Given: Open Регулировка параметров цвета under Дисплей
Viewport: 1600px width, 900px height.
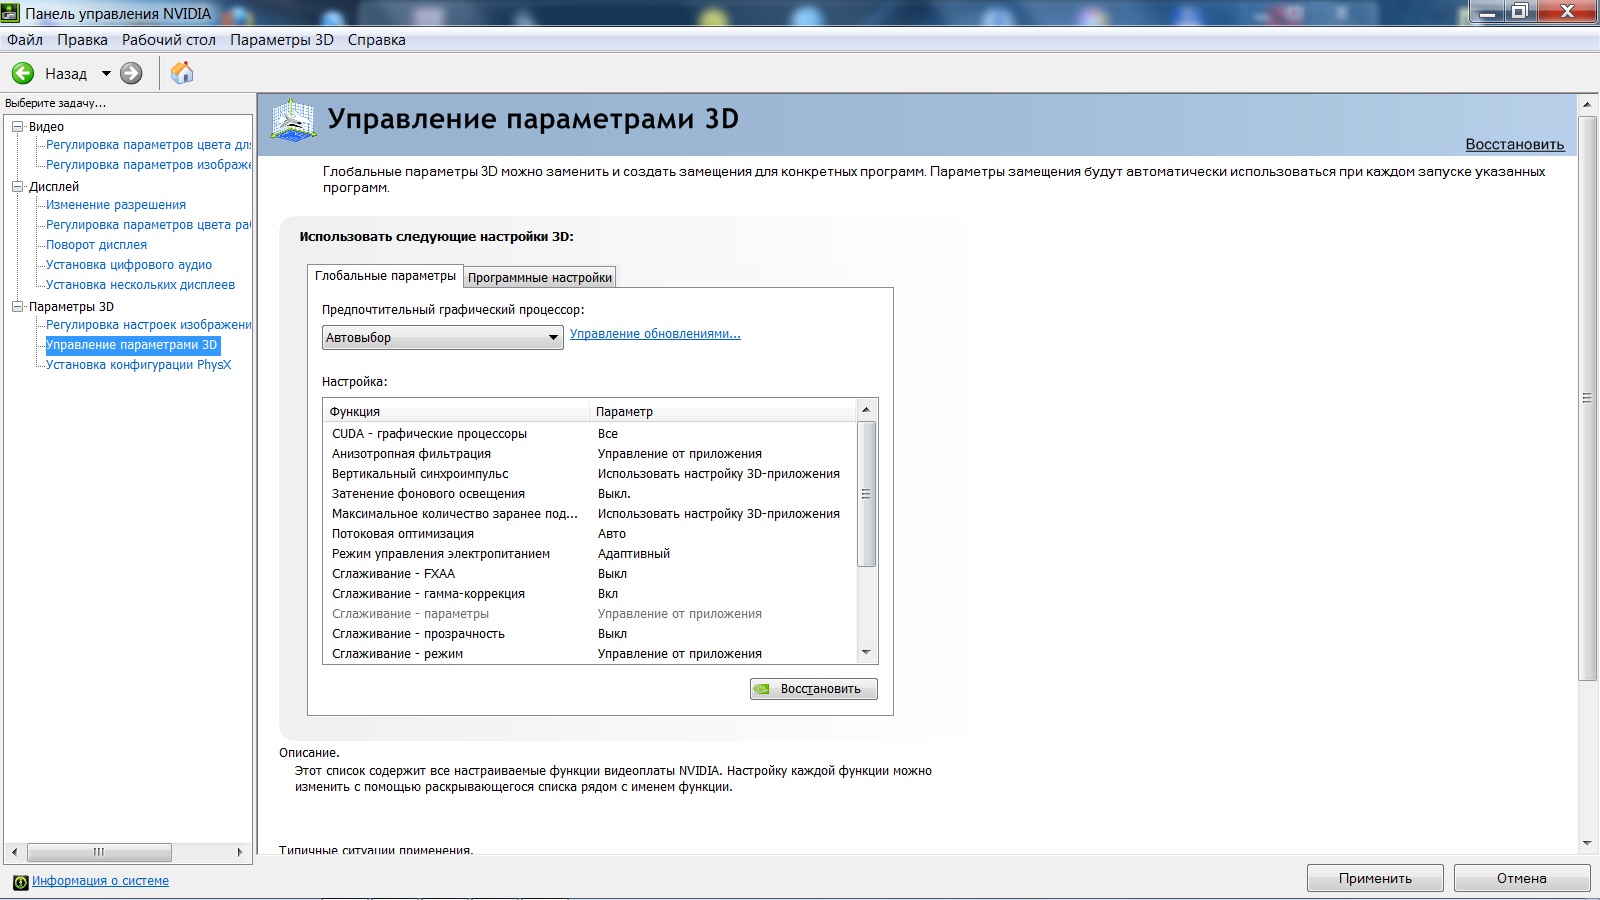Looking at the screenshot, I should pyautogui.click(x=149, y=225).
